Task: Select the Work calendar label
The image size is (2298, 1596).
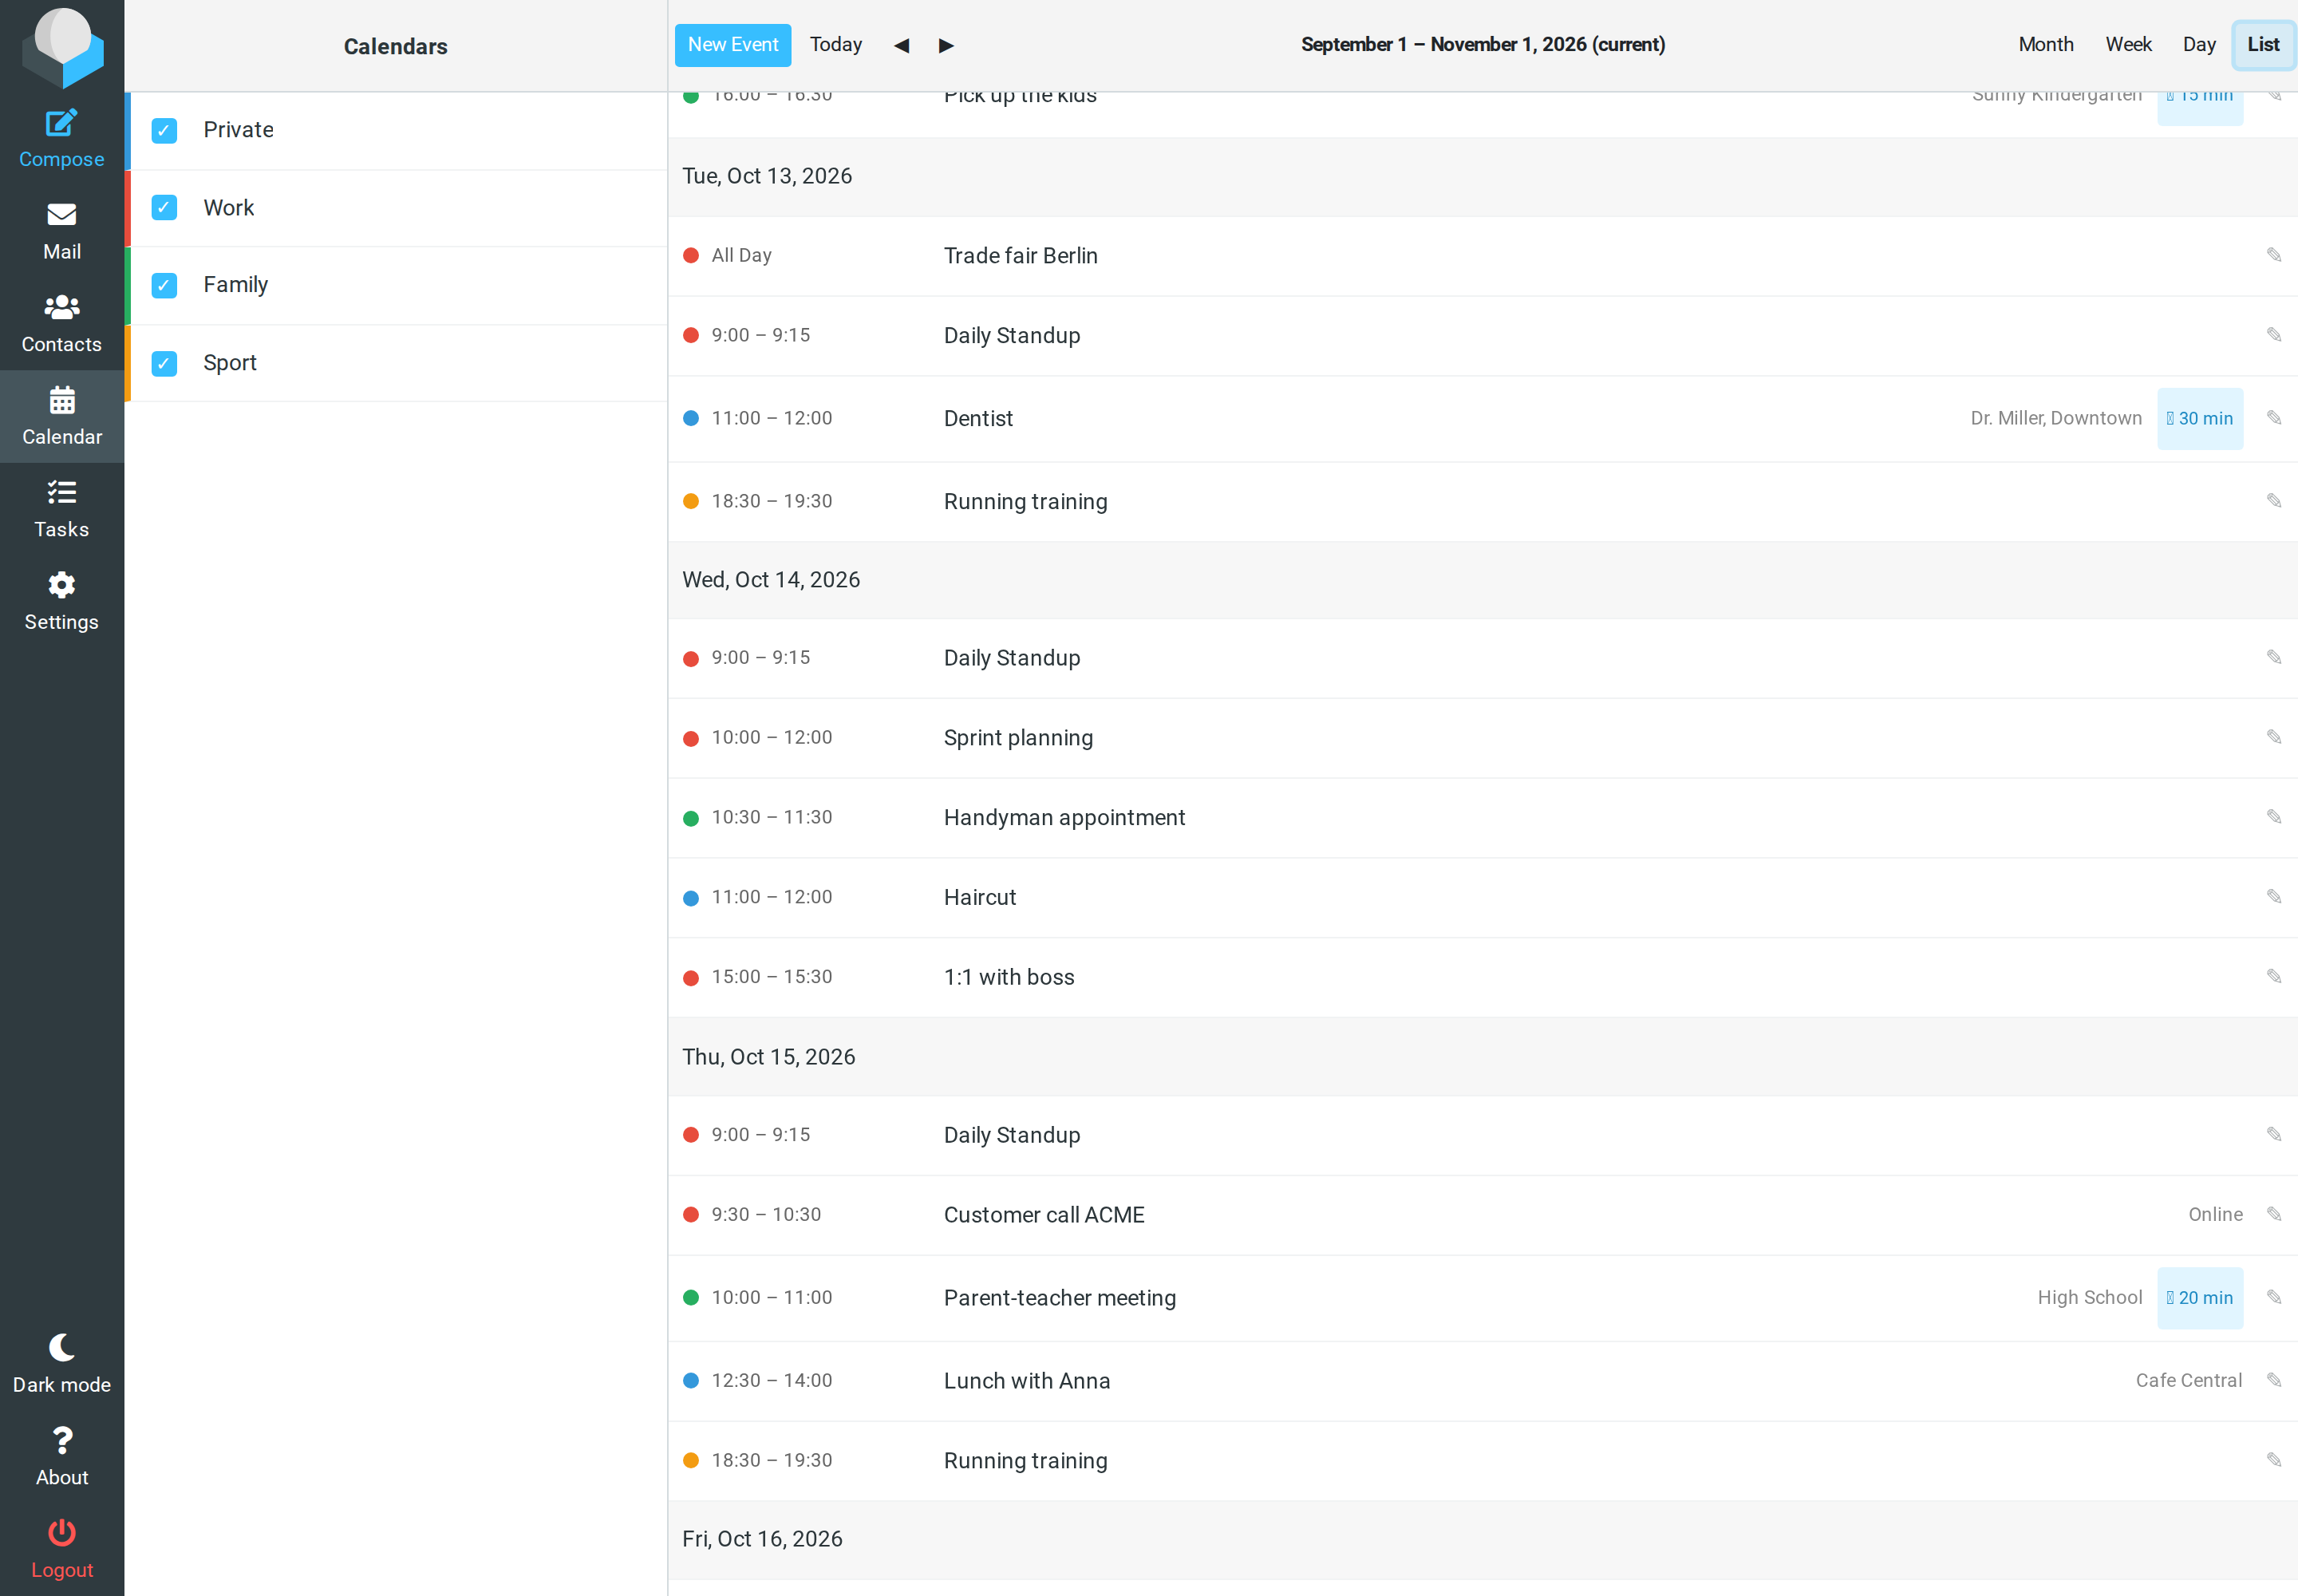Action: click(229, 208)
